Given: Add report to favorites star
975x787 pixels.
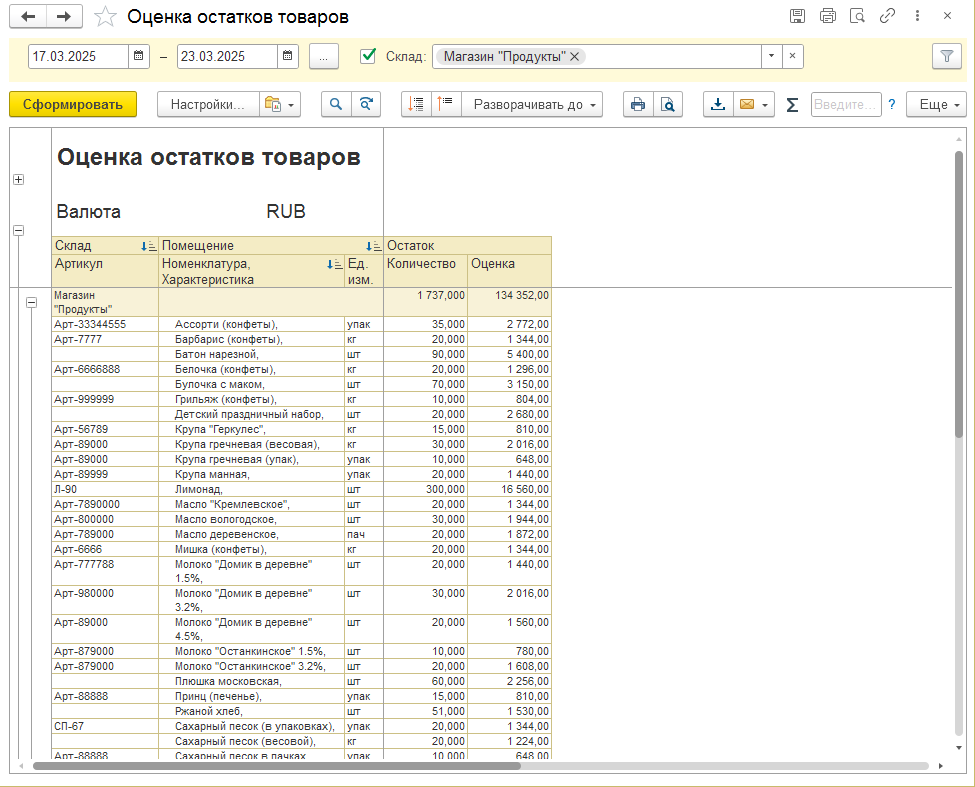Looking at the screenshot, I should point(105,17).
